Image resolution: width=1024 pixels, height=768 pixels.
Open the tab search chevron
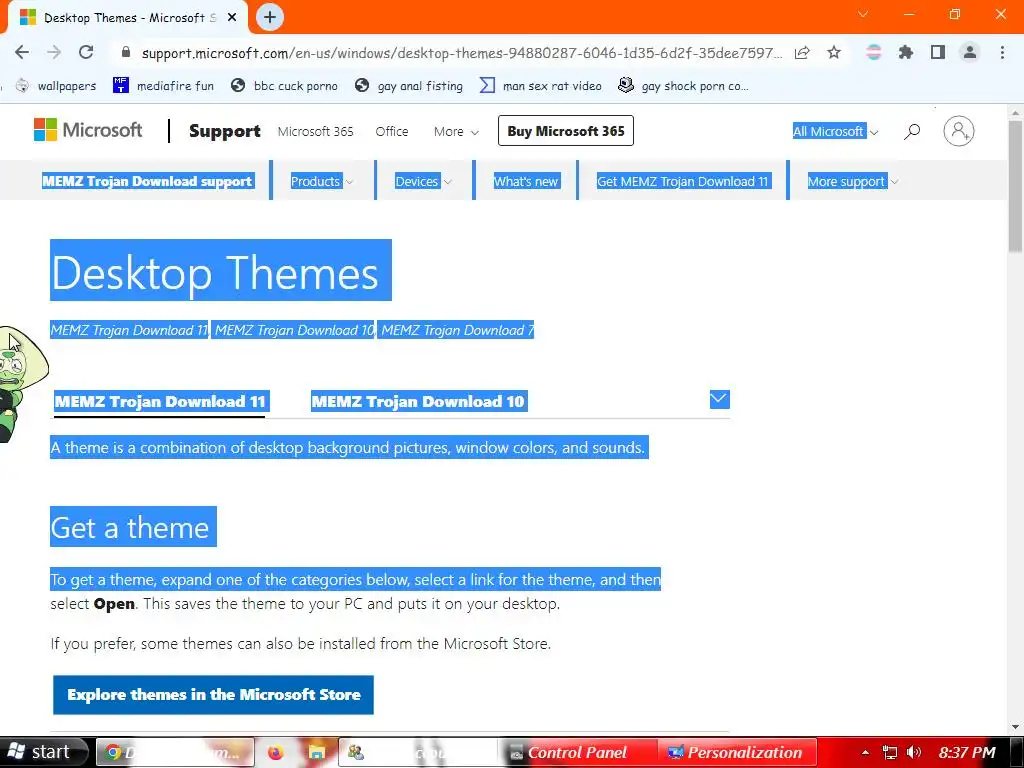coord(863,14)
